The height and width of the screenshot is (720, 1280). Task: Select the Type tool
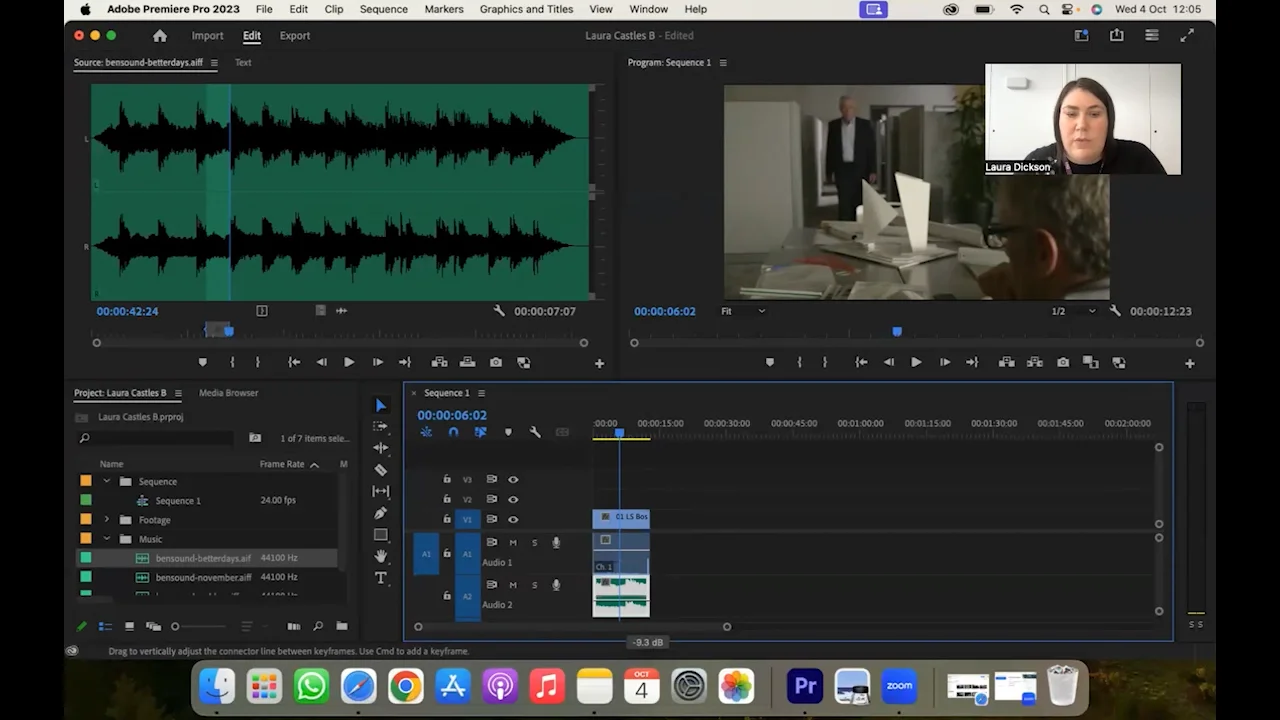381,578
